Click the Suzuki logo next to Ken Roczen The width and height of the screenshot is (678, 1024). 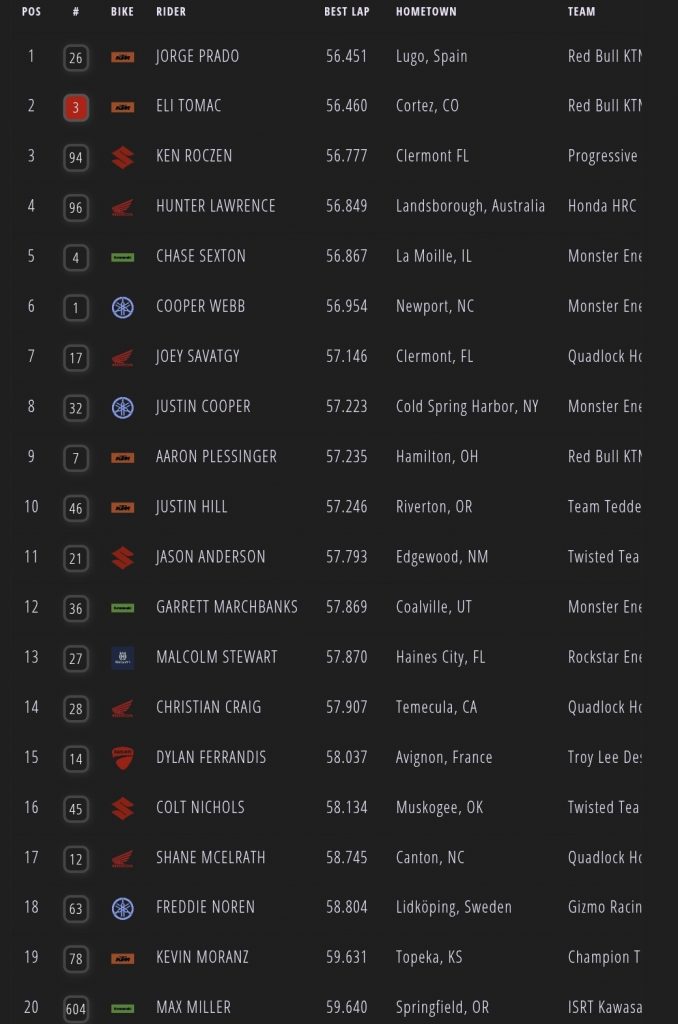(x=122, y=157)
